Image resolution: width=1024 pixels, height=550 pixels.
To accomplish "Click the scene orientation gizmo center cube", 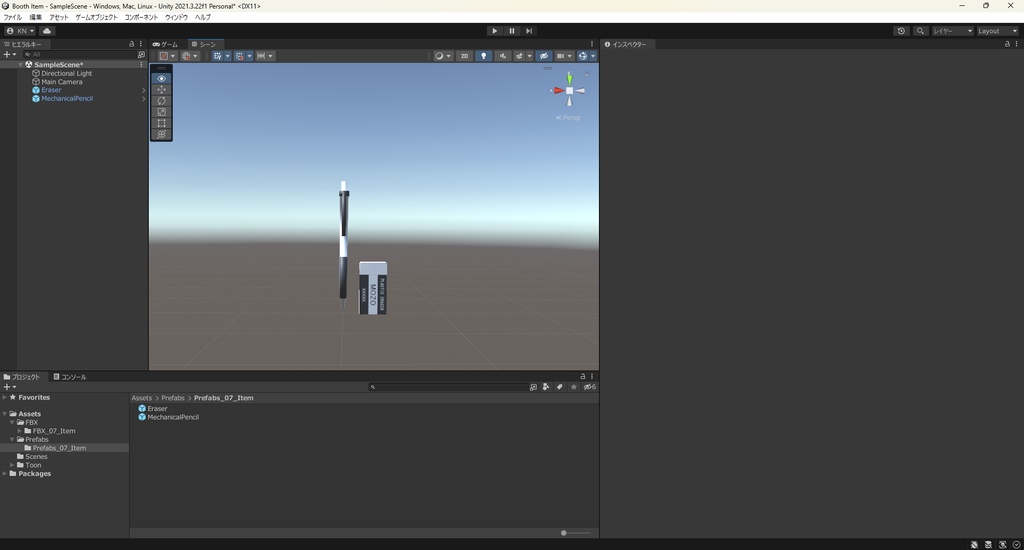I will coord(569,91).
